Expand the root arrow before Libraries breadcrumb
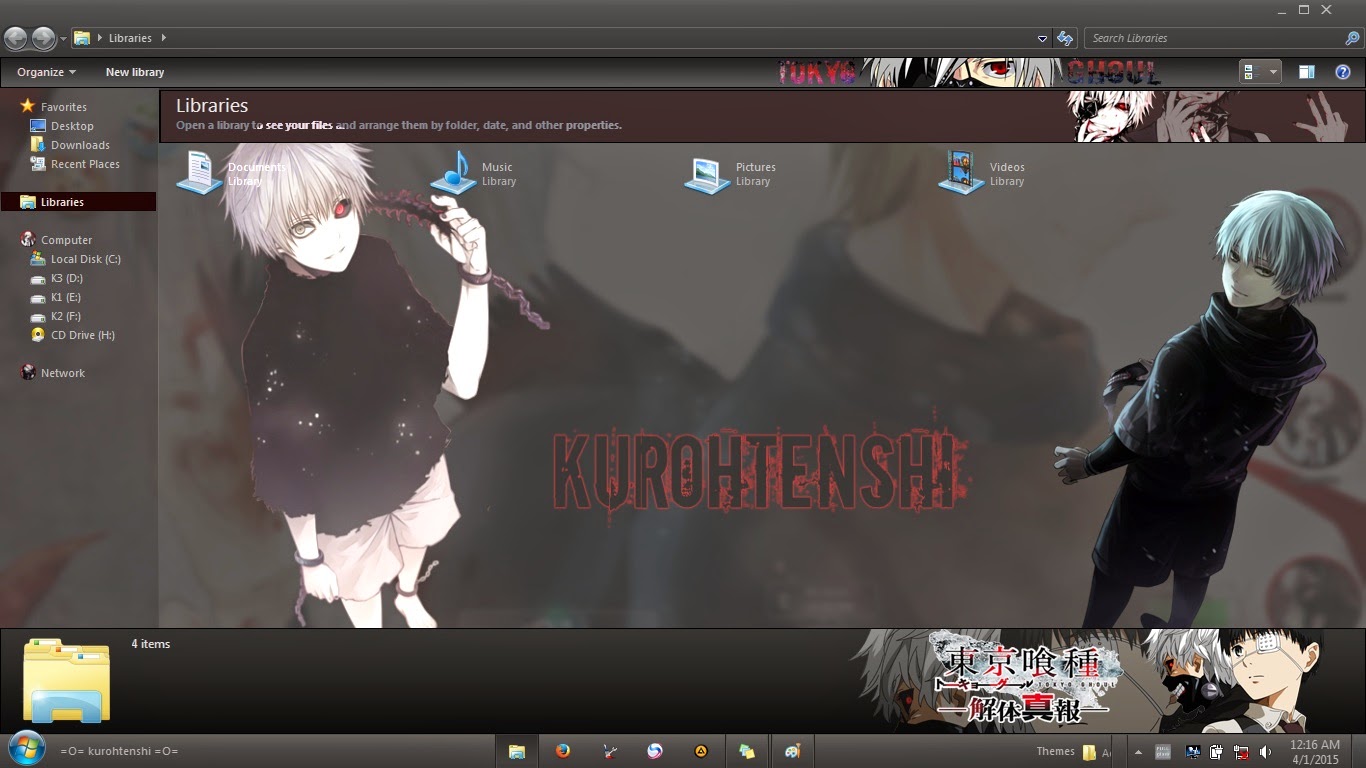This screenshot has height=768, width=1366. click(100, 38)
